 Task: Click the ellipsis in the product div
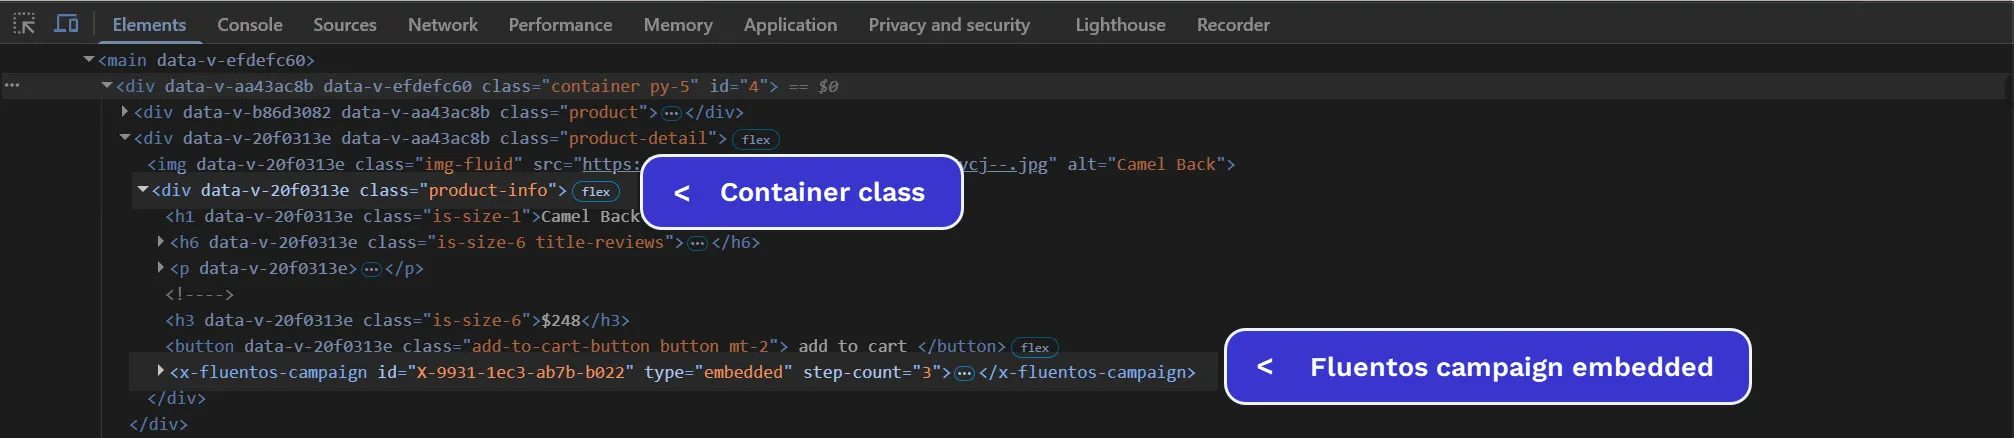tap(671, 113)
